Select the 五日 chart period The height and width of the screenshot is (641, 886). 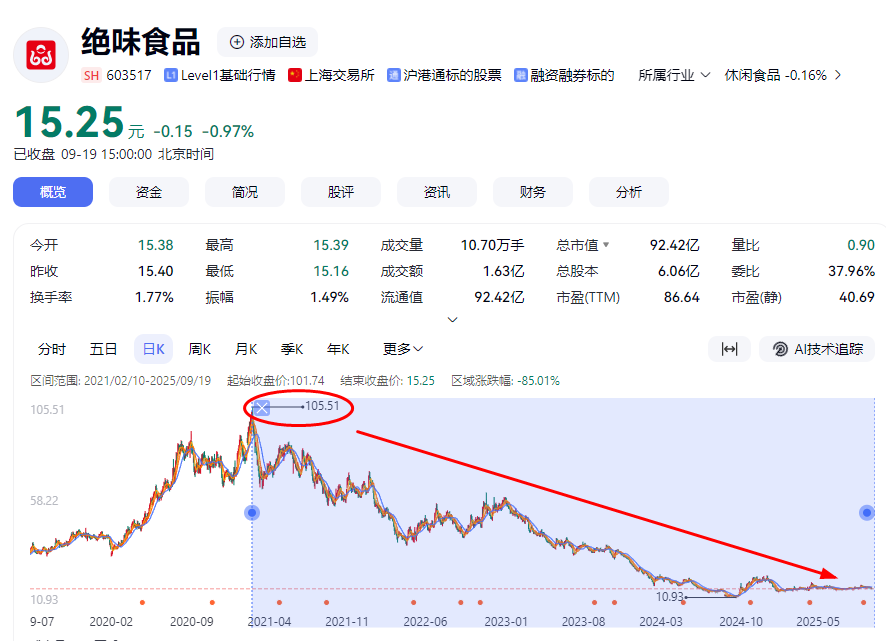point(103,349)
